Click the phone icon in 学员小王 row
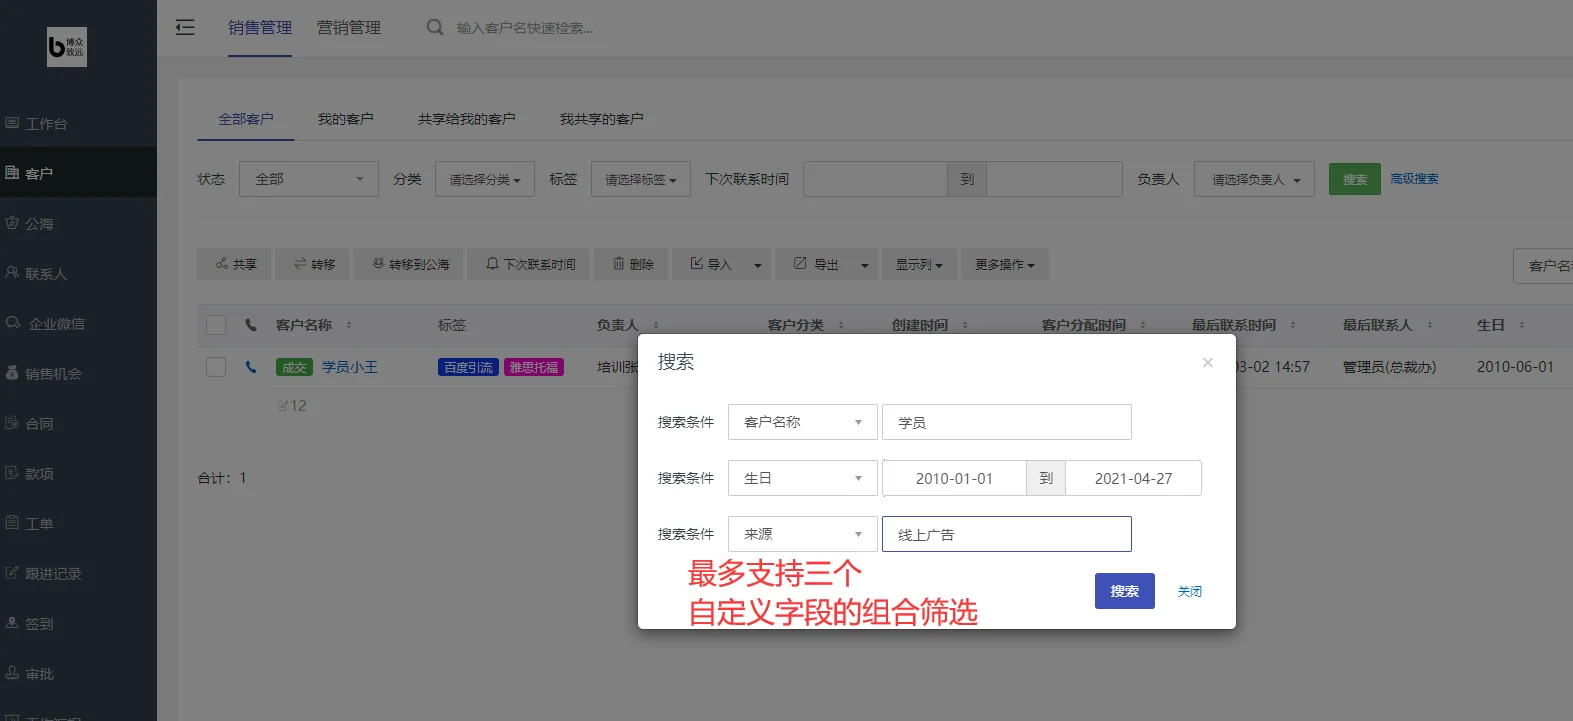This screenshot has height=721, width=1573. (251, 367)
